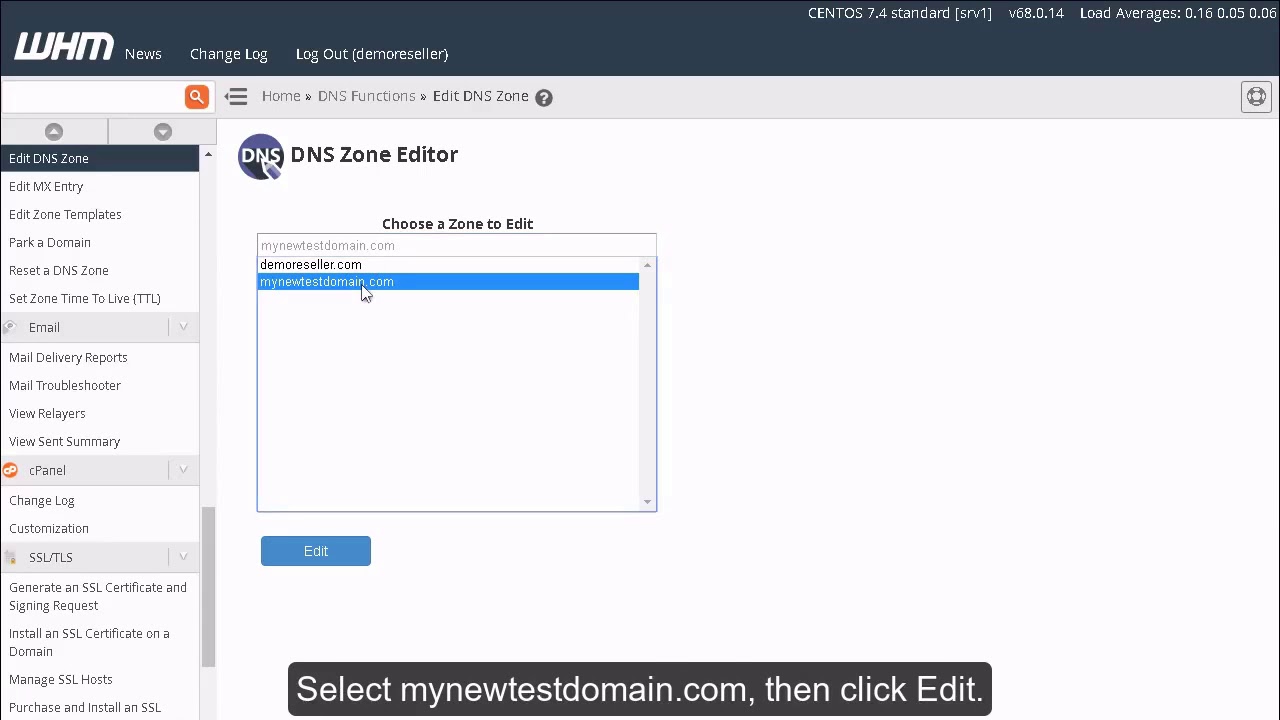The height and width of the screenshot is (720, 1280).
Task: Click the sidebar collapse-all up arrow
Action: click(x=54, y=131)
